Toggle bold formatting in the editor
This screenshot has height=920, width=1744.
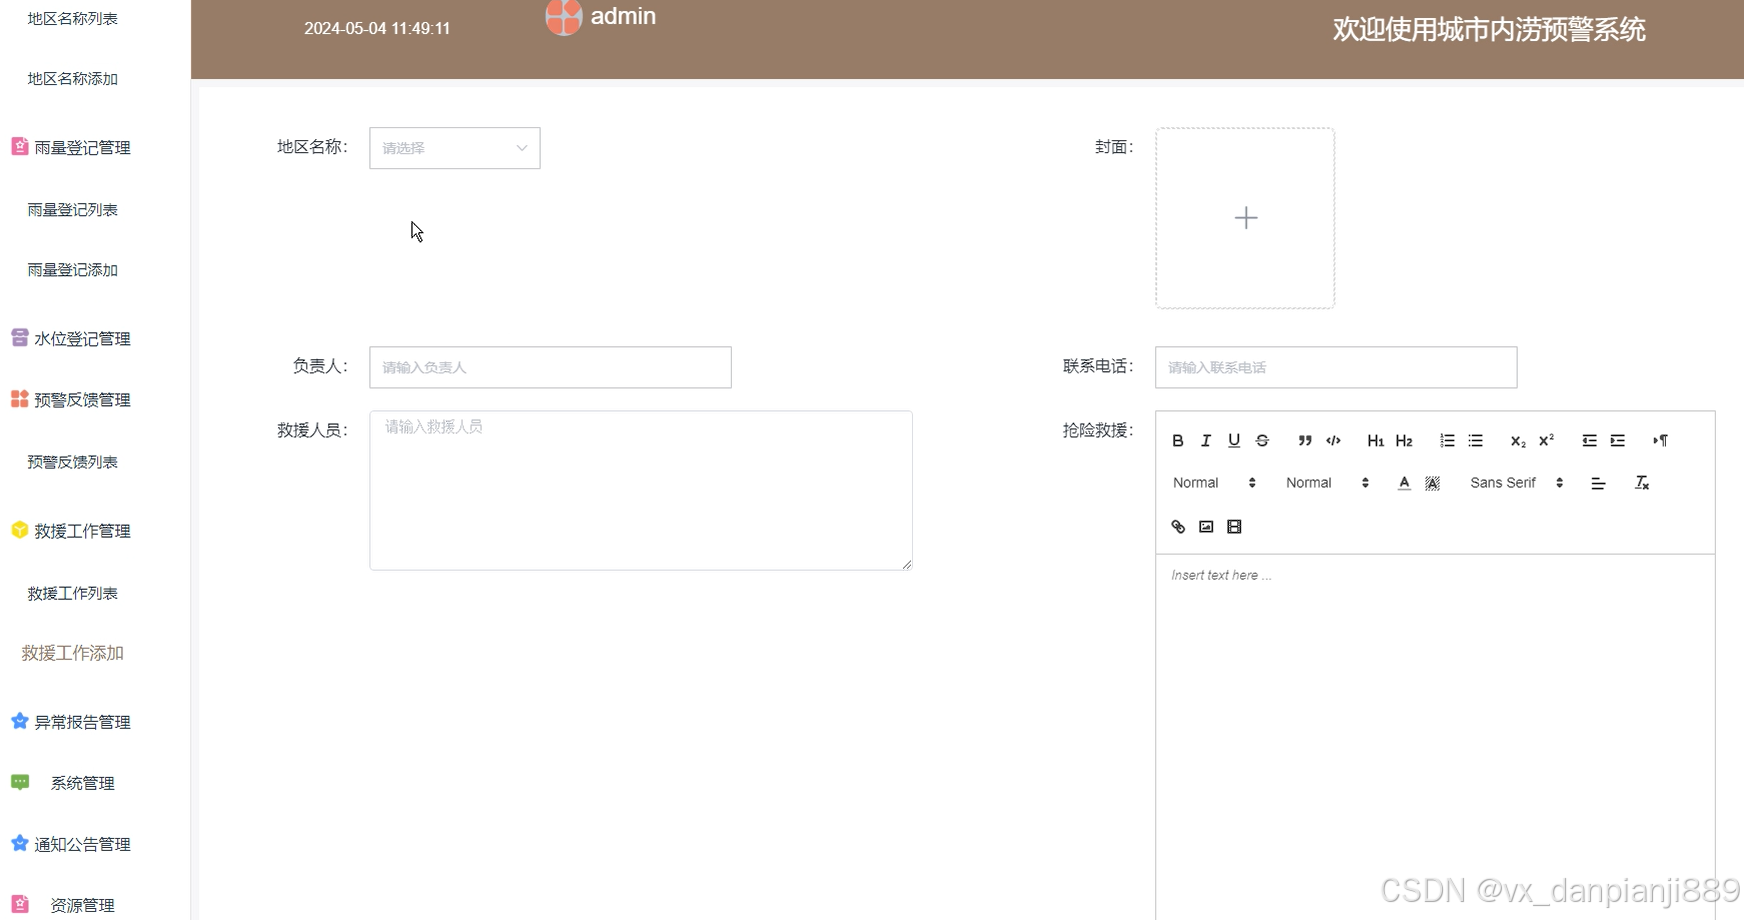click(x=1178, y=441)
